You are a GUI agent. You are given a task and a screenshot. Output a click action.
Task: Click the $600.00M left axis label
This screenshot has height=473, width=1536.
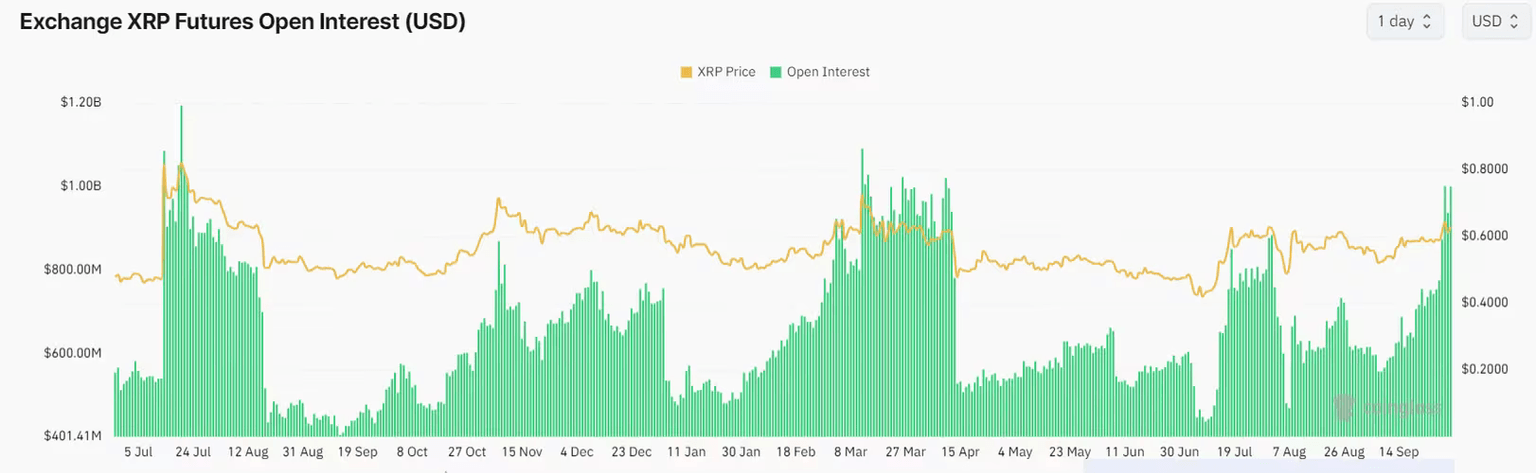(72, 353)
